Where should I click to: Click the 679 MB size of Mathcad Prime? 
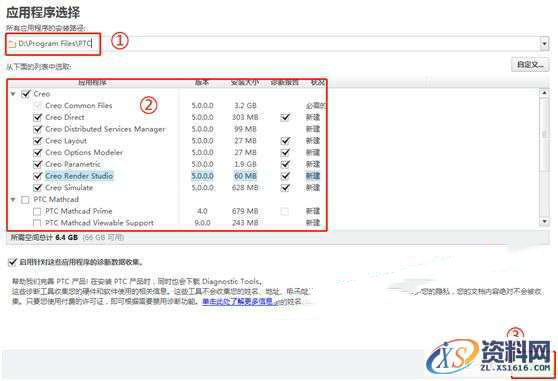click(x=245, y=211)
